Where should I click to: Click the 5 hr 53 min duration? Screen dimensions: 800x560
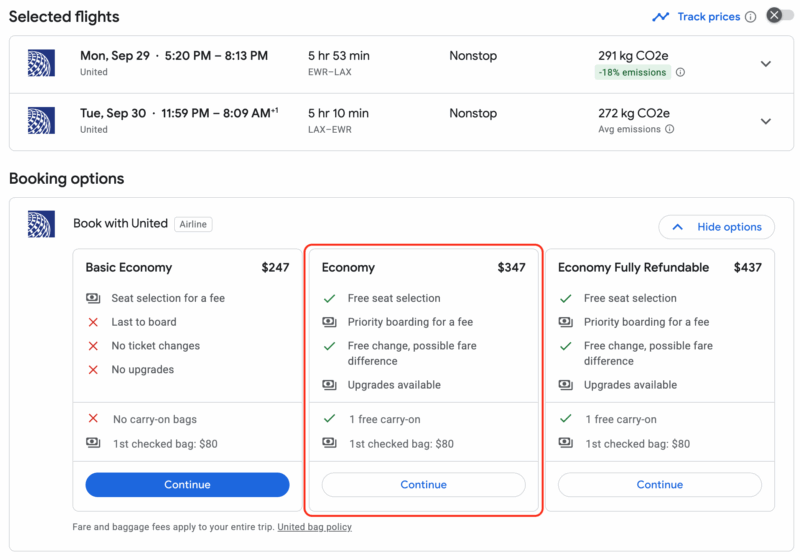pos(339,56)
